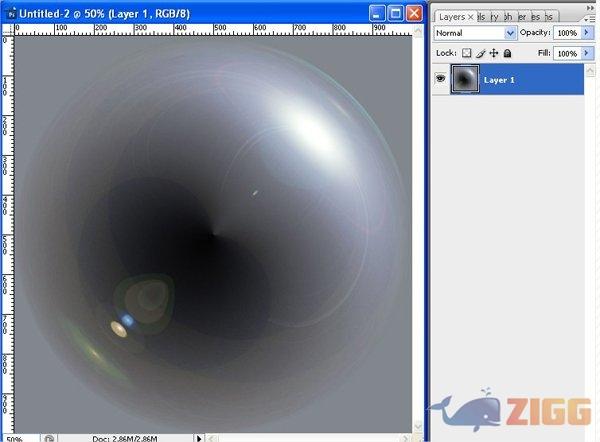Click the Layer 1 thumbnail

coord(465,80)
